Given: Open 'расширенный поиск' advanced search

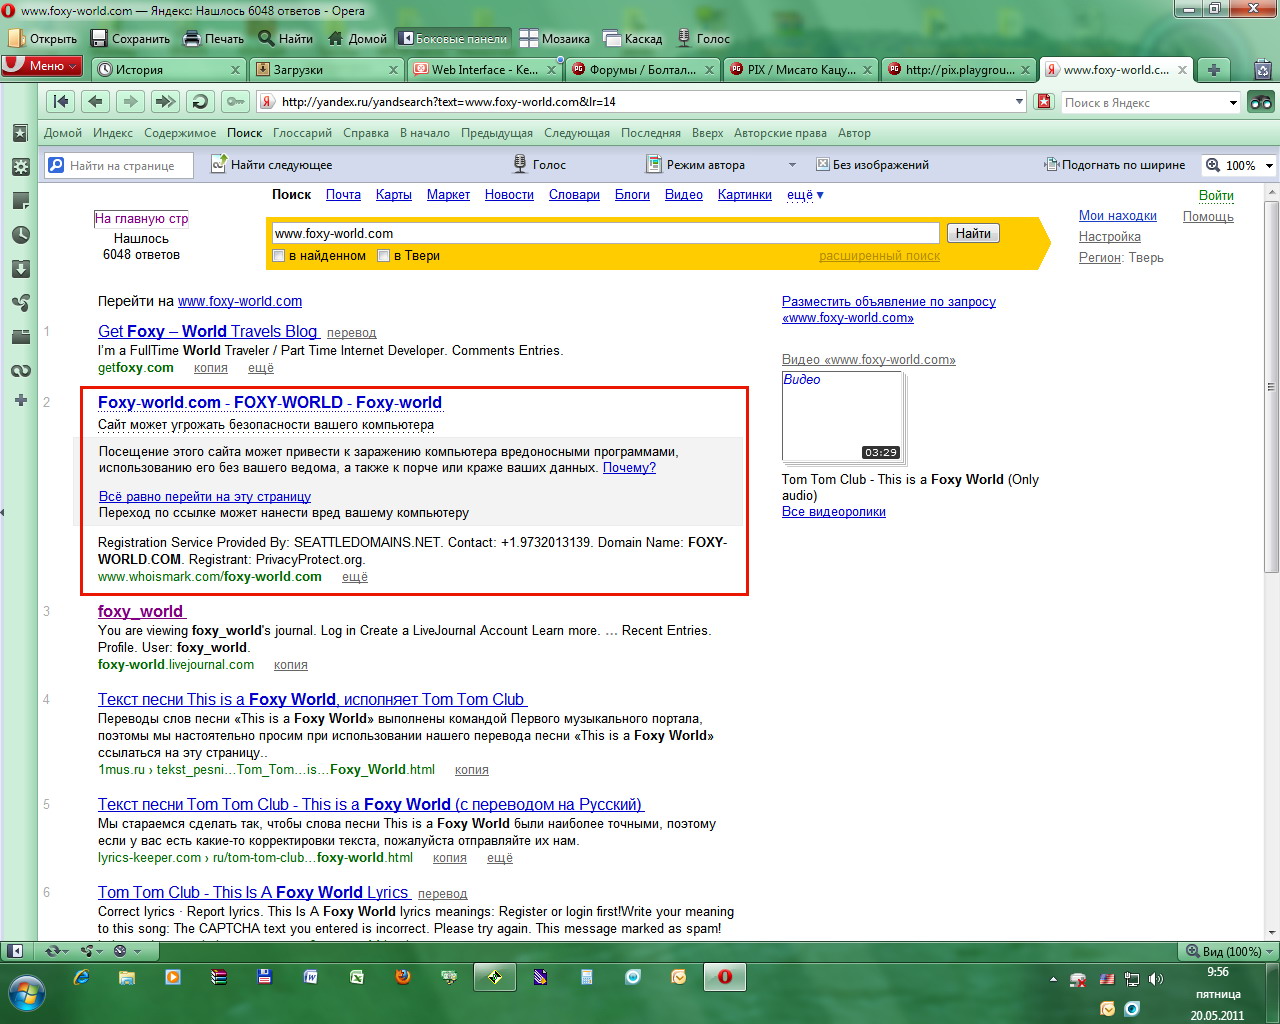Looking at the screenshot, I should (x=879, y=256).
